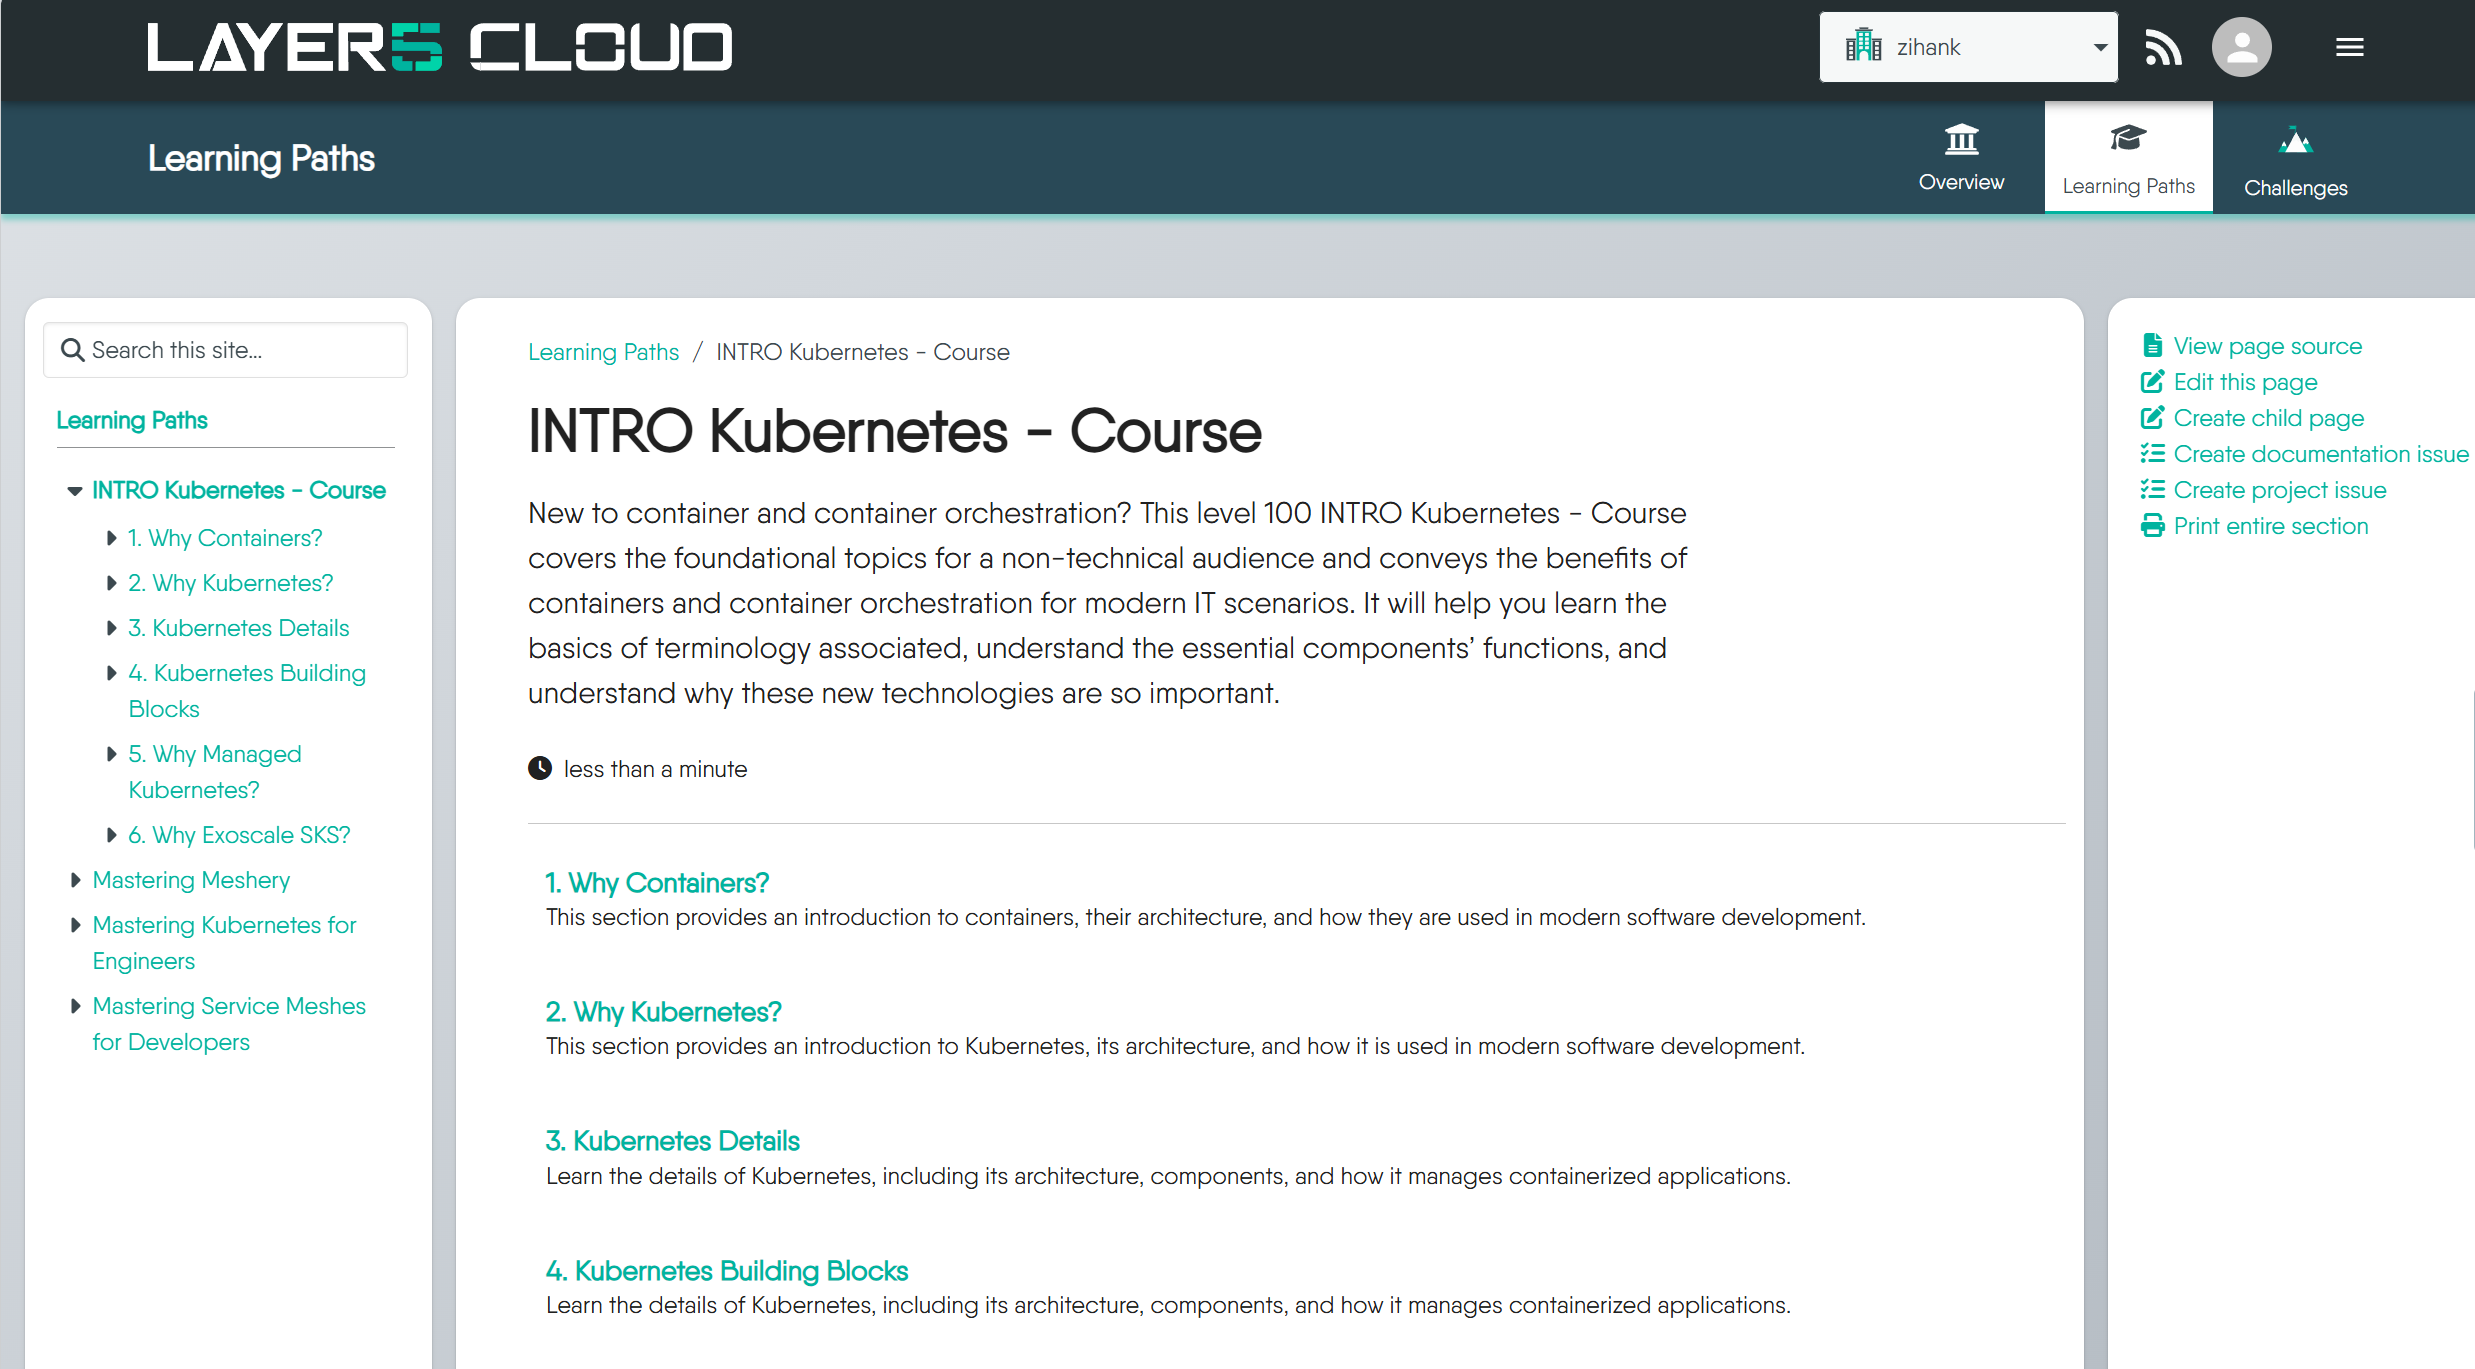Click the View page source icon
Screen dimensions: 2475x1369
pos(2152,346)
